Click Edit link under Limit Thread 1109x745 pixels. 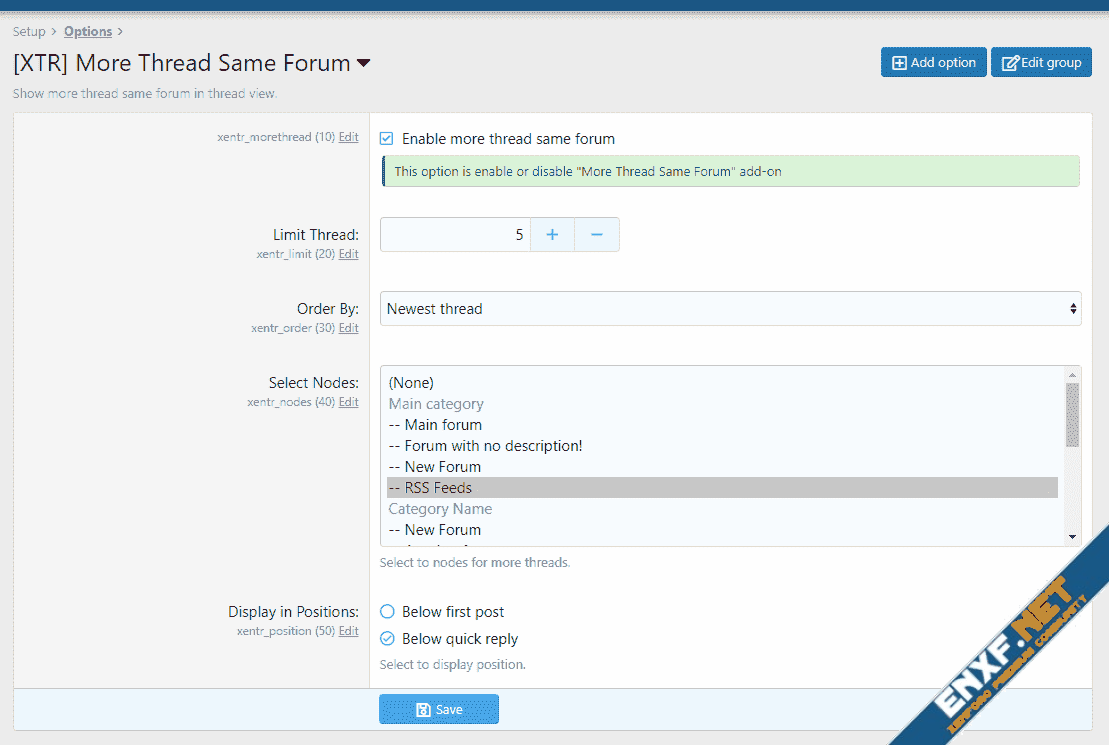(x=348, y=254)
